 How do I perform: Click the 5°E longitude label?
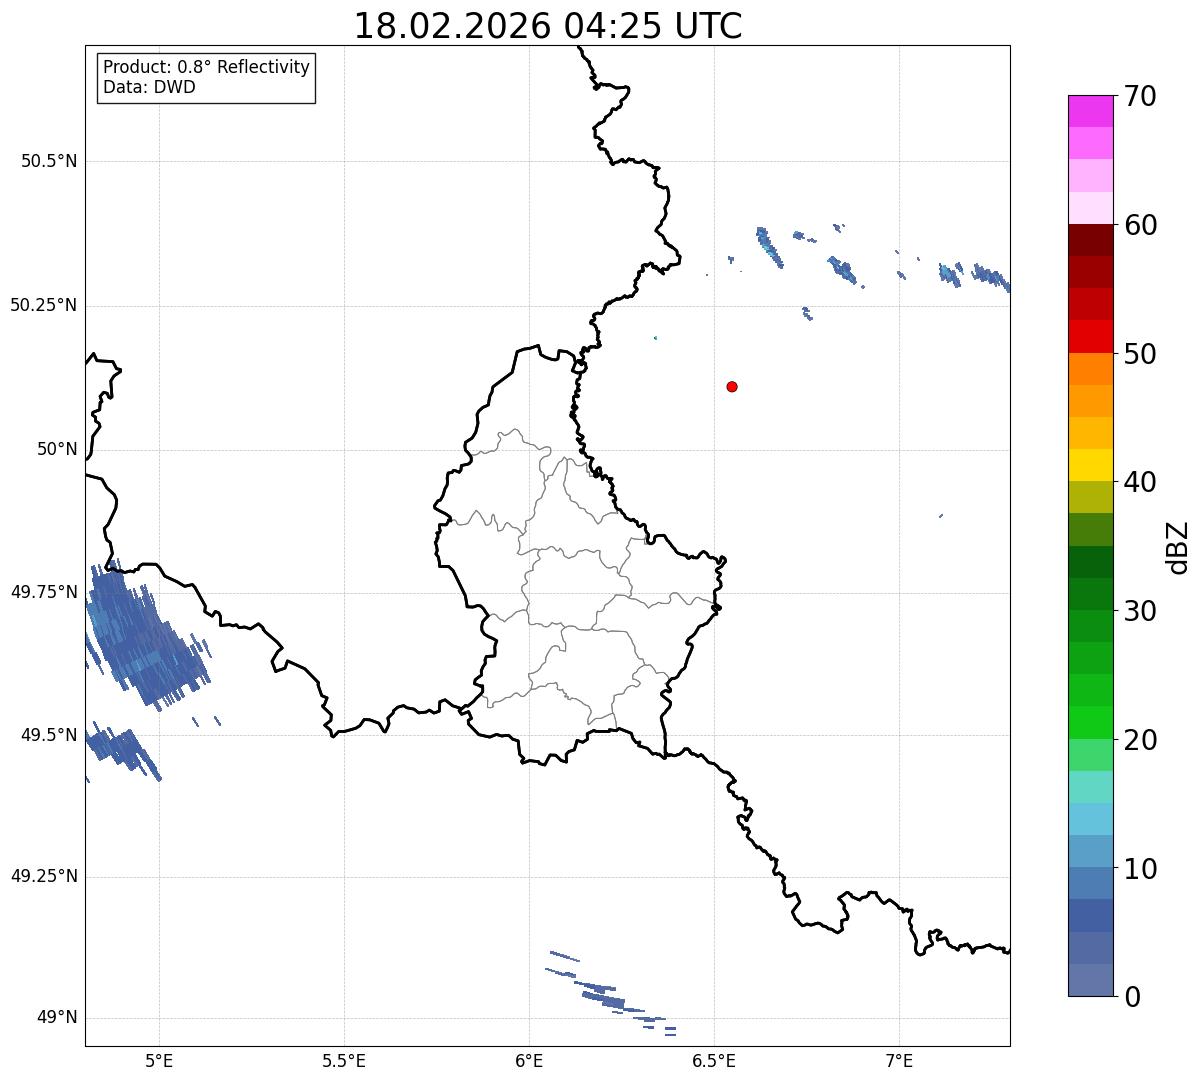pos(160,1060)
